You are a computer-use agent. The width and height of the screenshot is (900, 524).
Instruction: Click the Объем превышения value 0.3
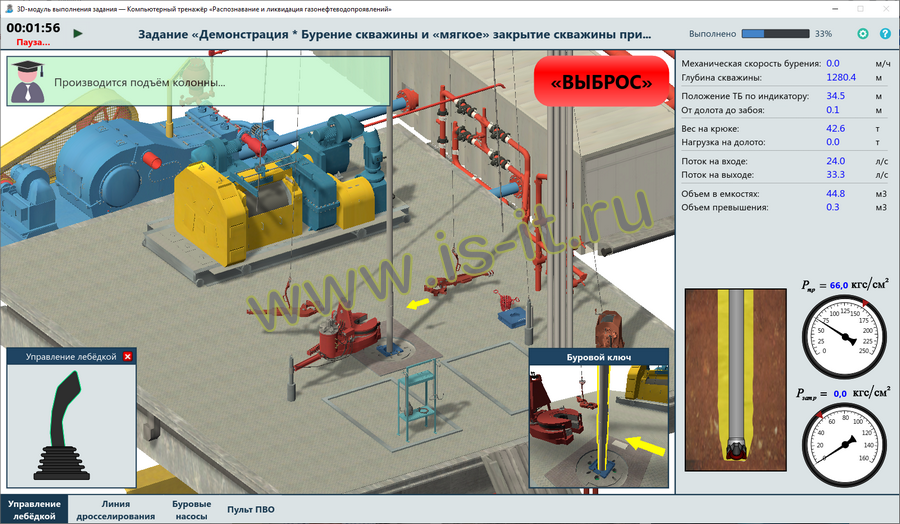click(x=832, y=207)
